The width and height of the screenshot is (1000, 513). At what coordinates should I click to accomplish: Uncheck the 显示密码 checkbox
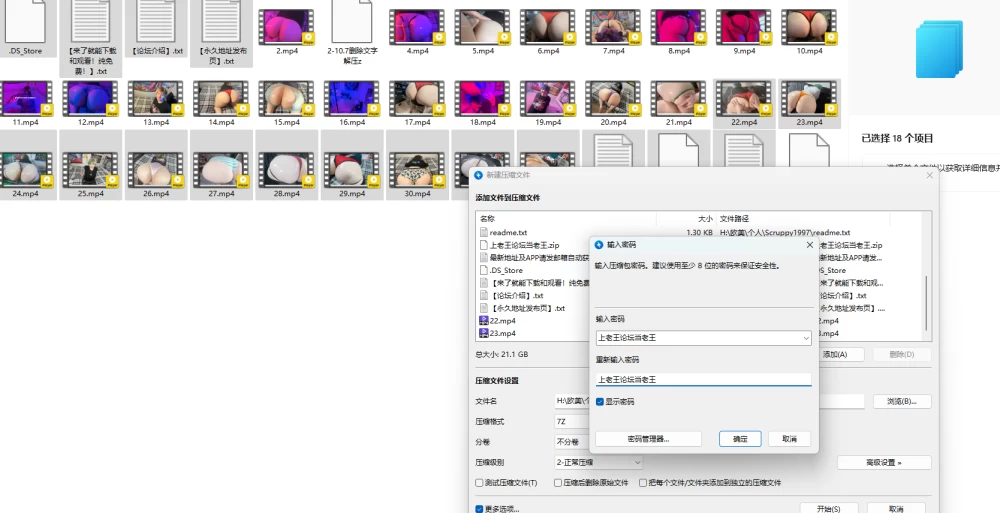tap(599, 401)
